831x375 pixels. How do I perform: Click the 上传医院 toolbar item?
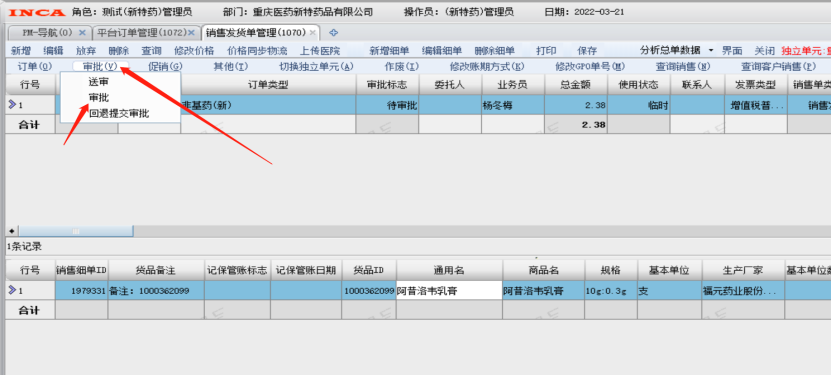pos(320,51)
